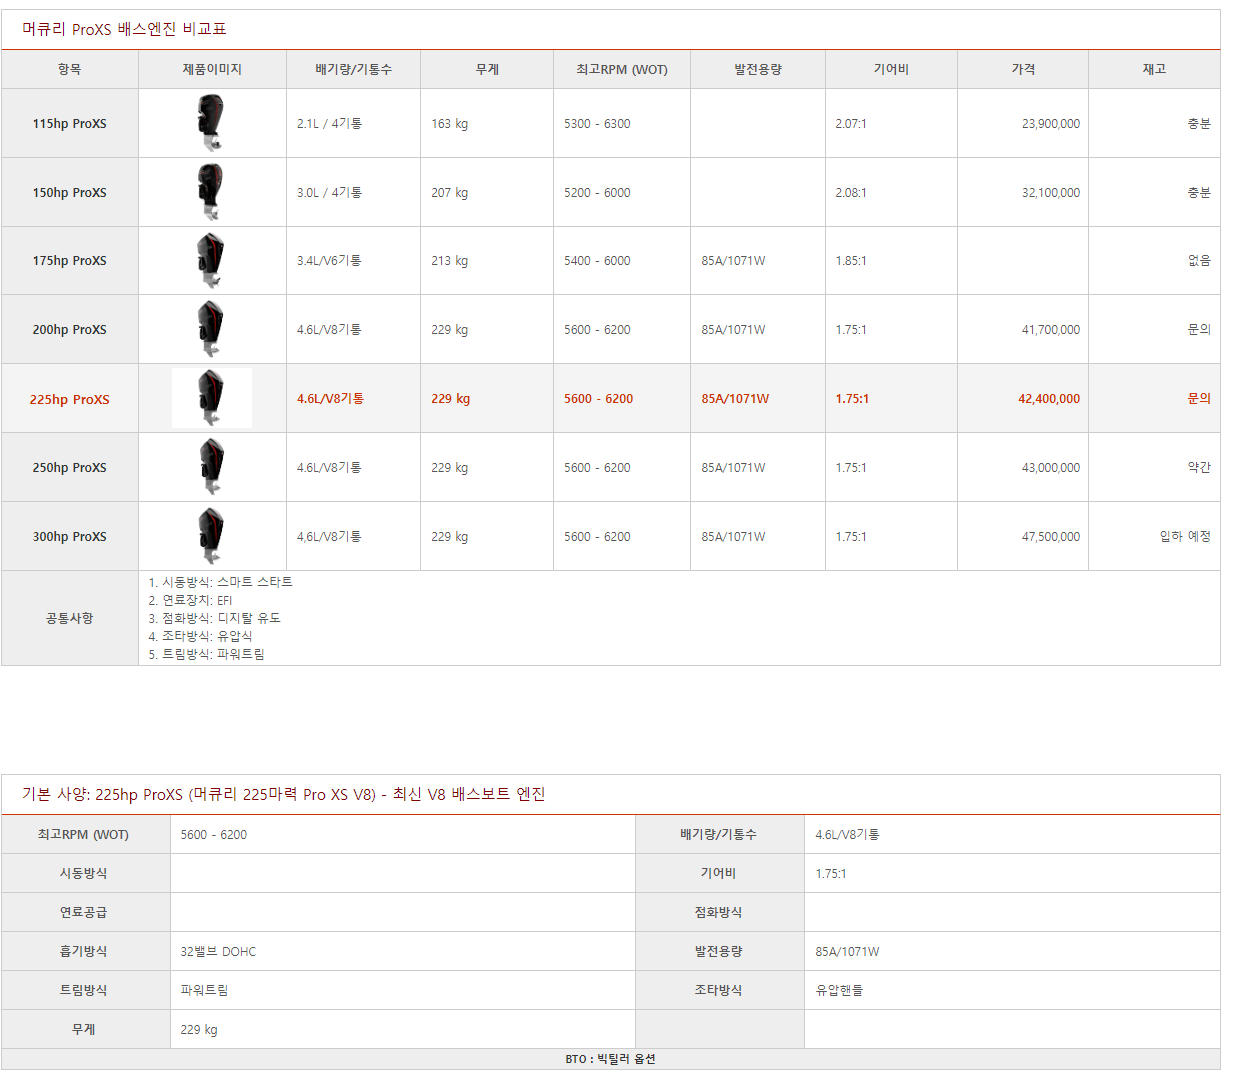Click the price 23,900,000
Viewport: 1240px width, 1083px height.
coord(1051,124)
